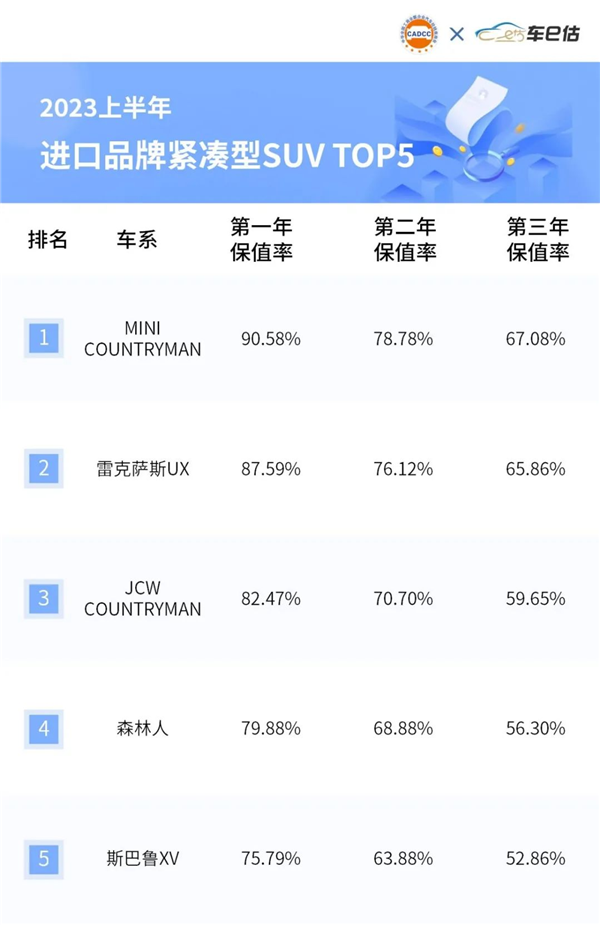Click the rank 2 number badge
600x925 pixels.
coord(44,468)
